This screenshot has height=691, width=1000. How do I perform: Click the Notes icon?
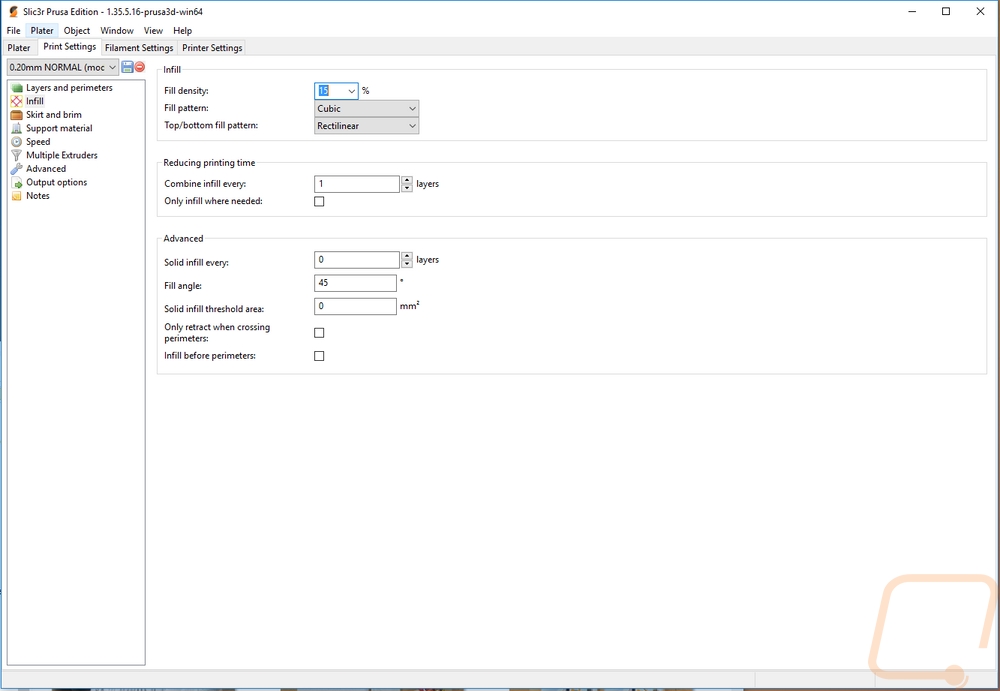click(17, 196)
